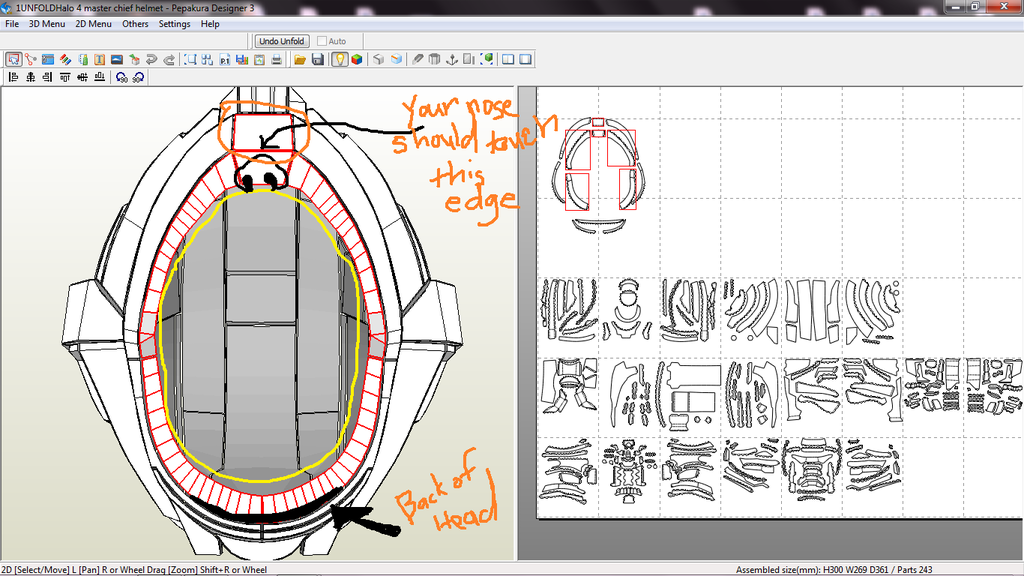
Task: Click the rotate 90 degrees counterclockwise icon
Action: point(121,77)
